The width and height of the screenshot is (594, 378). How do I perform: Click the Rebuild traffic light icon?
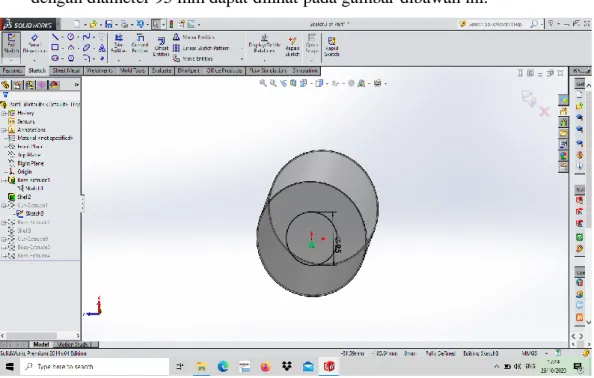point(171,24)
